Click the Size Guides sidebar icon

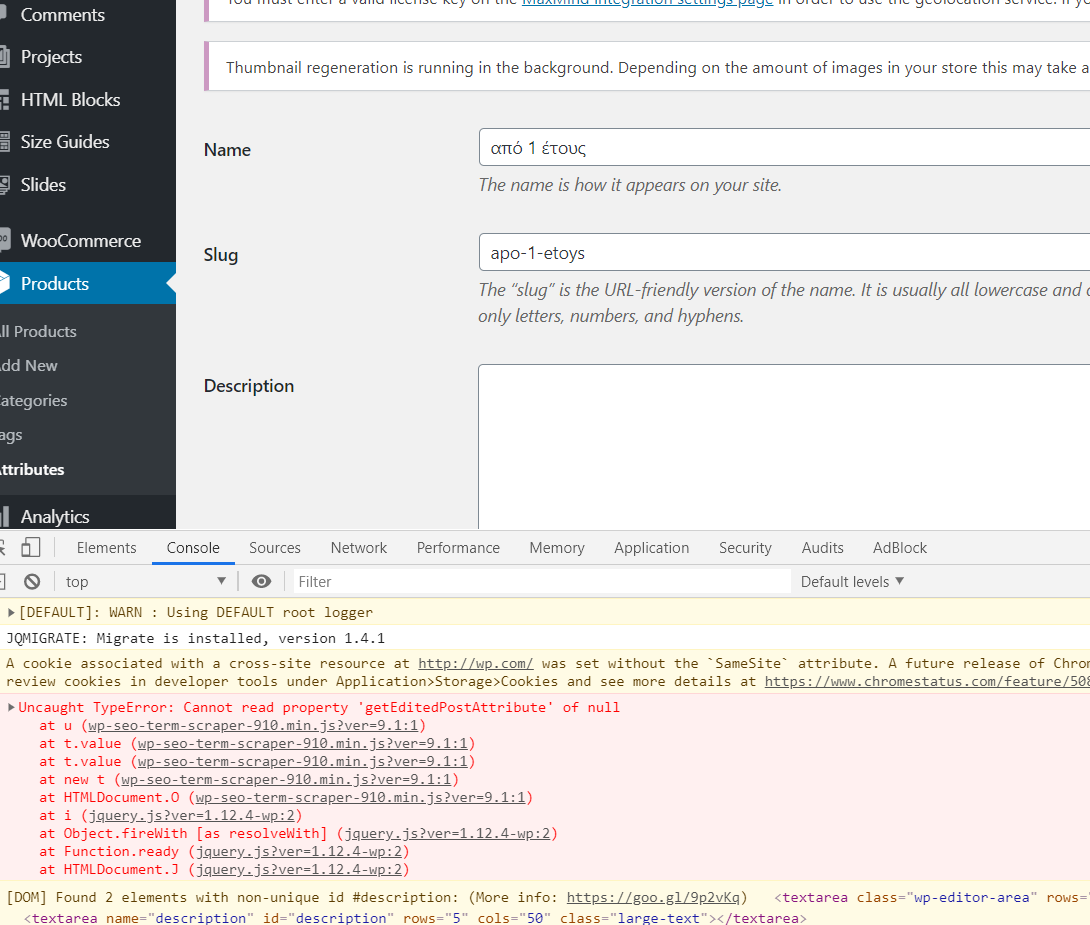(x=4, y=142)
